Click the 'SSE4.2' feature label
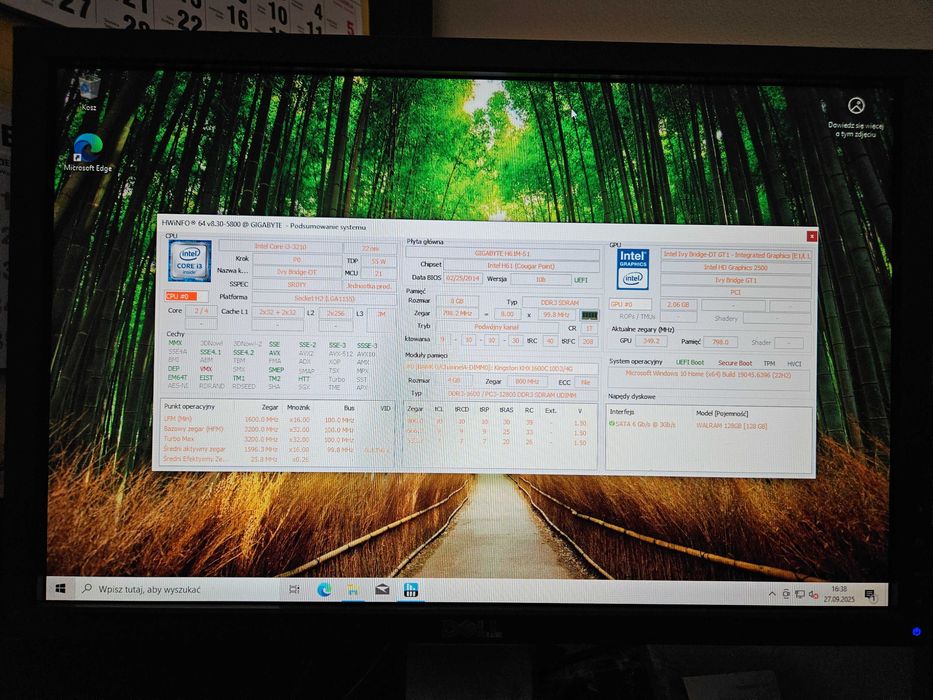This screenshot has height=700, width=933. pos(243,352)
